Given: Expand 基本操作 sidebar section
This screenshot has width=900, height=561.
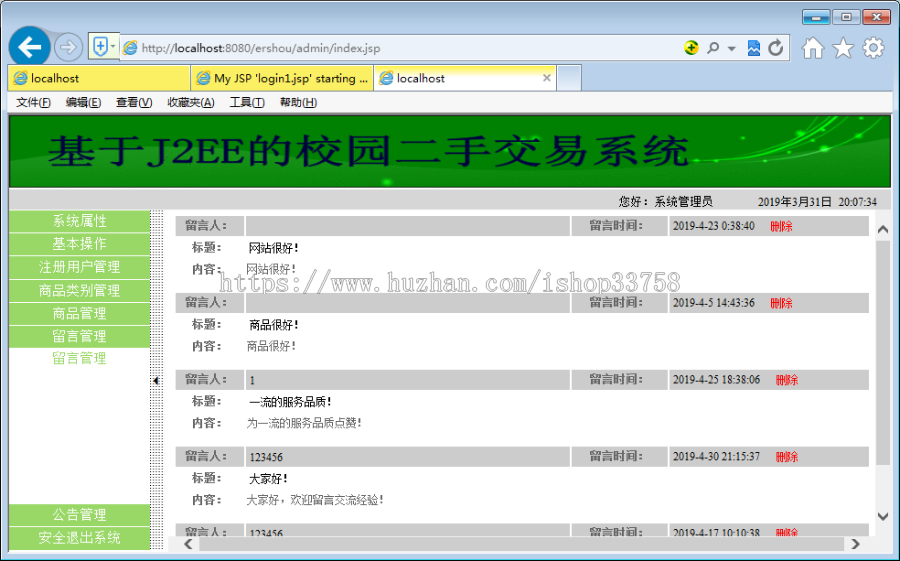Looking at the screenshot, I should tap(79, 244).
